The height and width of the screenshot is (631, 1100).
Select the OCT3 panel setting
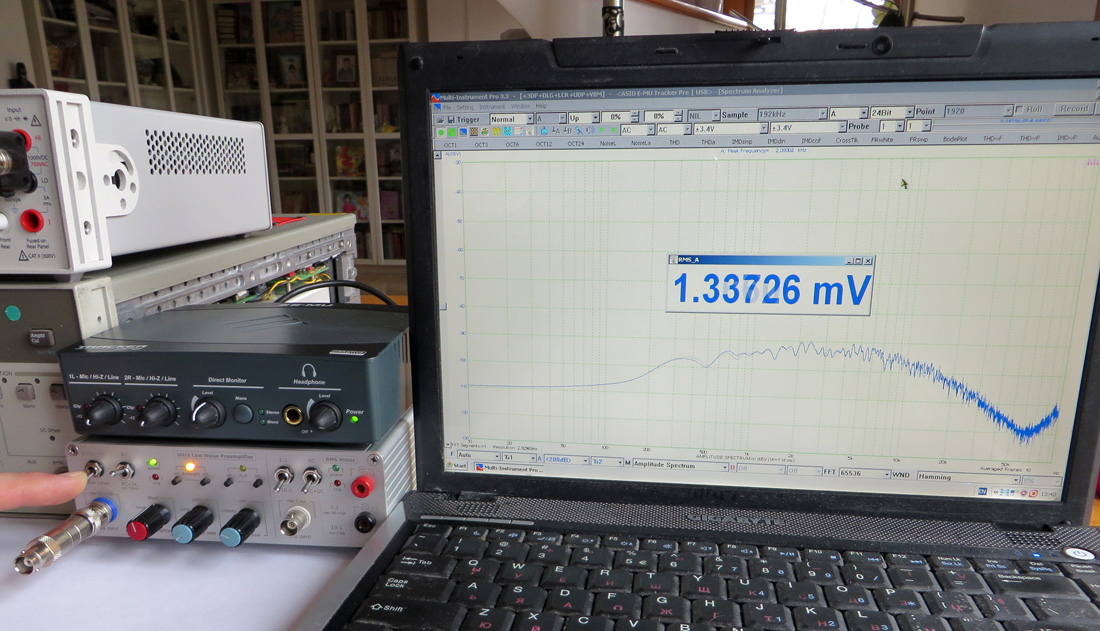click(481, 145)
